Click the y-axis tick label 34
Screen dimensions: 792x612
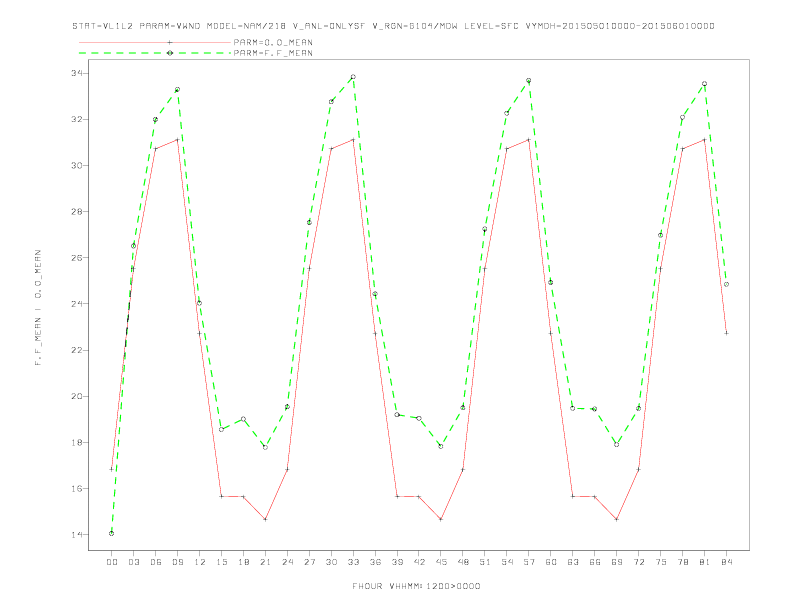pos(77,73)
